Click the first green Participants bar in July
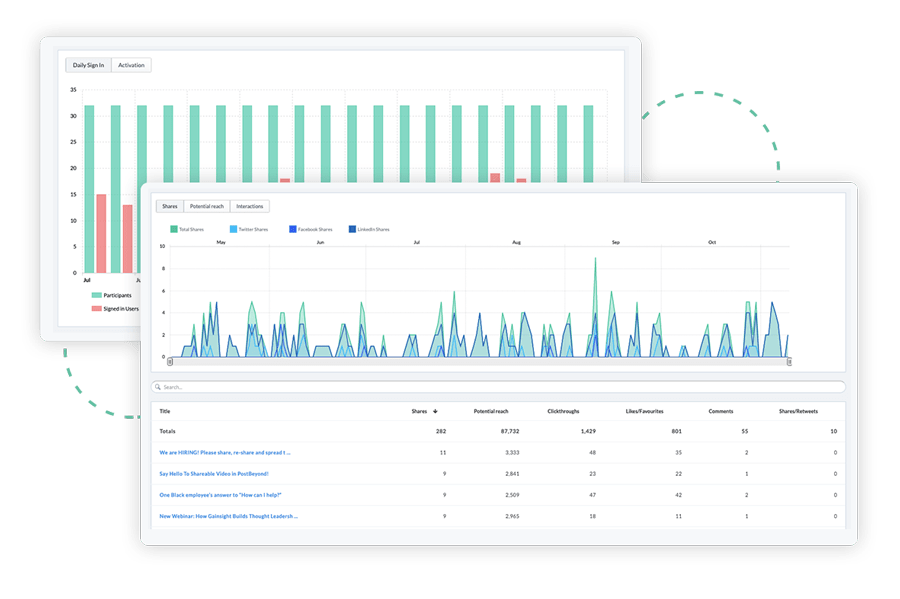 (x=89, y=189)
